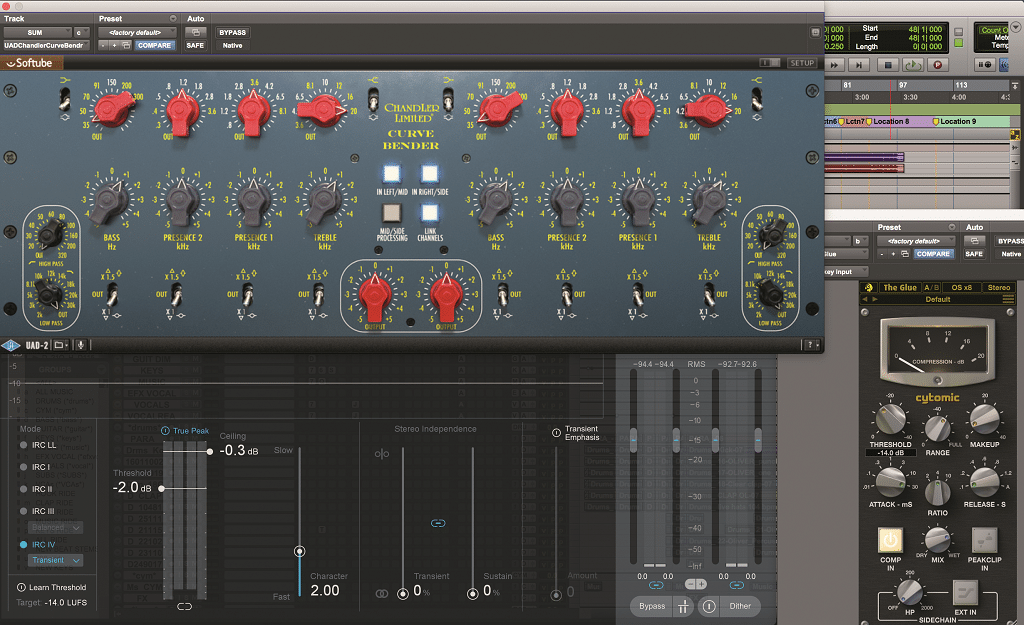
Task: Flip left channel BASS x1.5 toggle switch
Action: [112, 295]
